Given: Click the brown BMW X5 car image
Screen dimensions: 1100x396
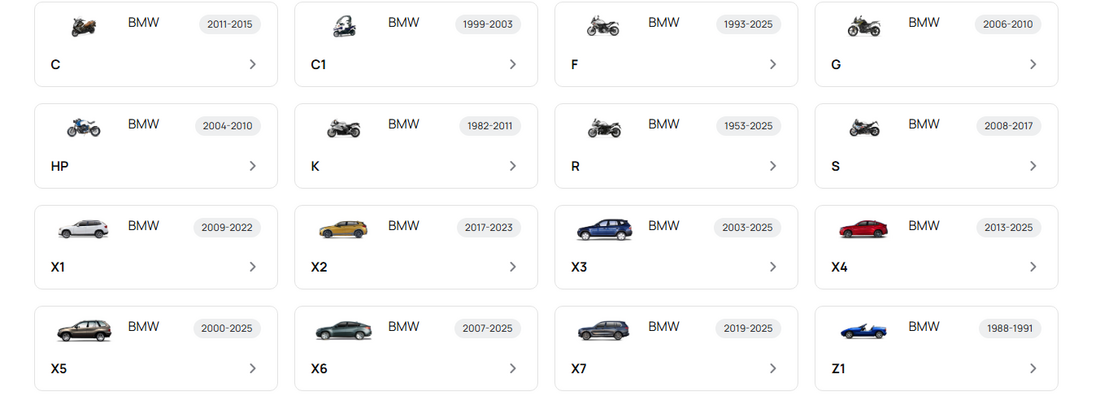Looking at the screenshot, I should (84, 331).
